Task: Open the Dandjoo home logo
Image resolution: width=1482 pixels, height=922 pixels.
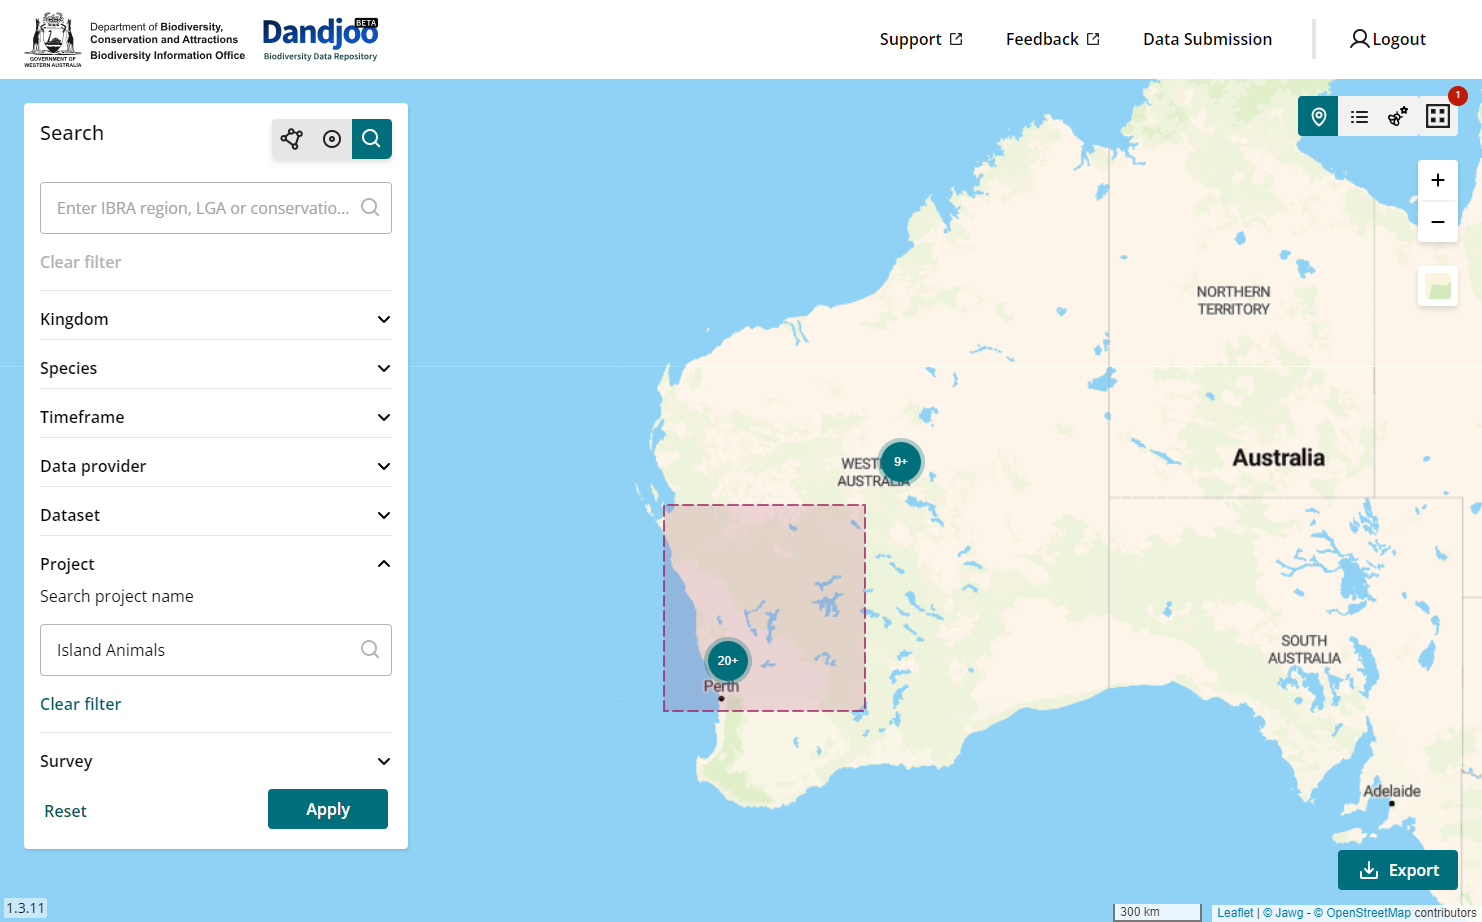Action: coord(320,39)
